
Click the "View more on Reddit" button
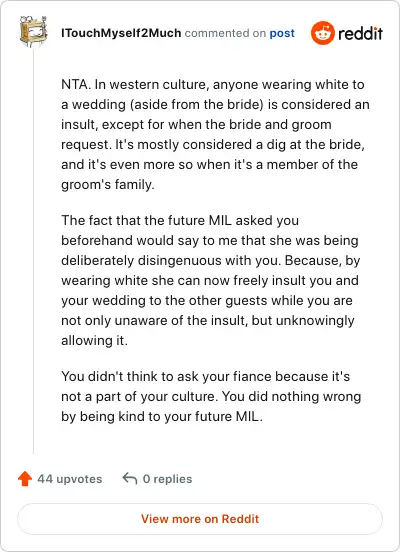point(200,519)
